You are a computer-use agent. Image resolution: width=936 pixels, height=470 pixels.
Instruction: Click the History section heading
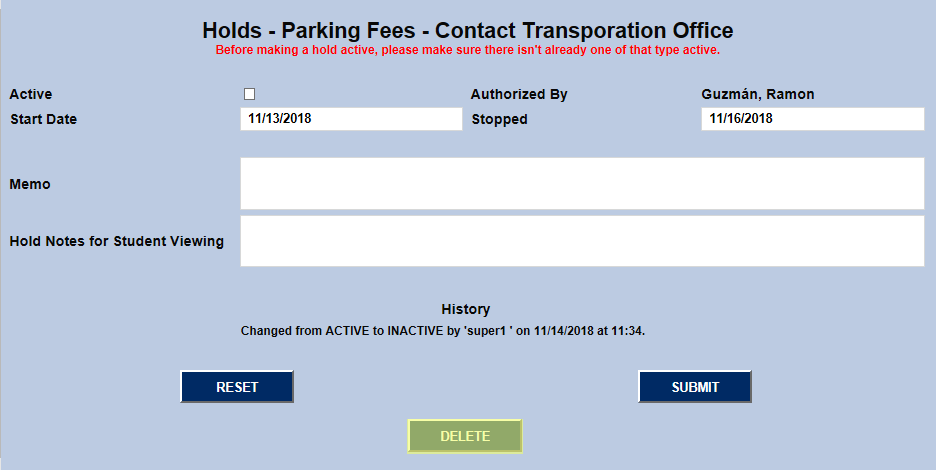465,309
